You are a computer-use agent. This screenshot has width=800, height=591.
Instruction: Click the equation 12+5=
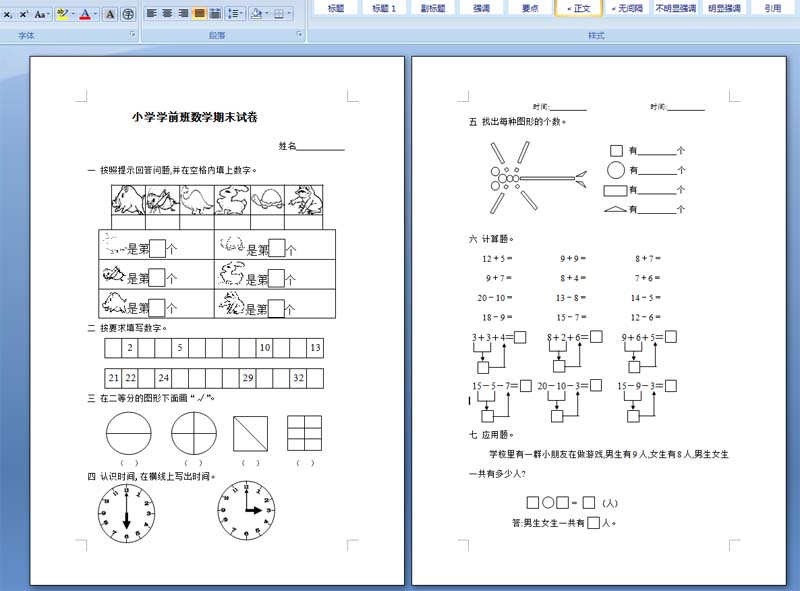pos(497,259)
